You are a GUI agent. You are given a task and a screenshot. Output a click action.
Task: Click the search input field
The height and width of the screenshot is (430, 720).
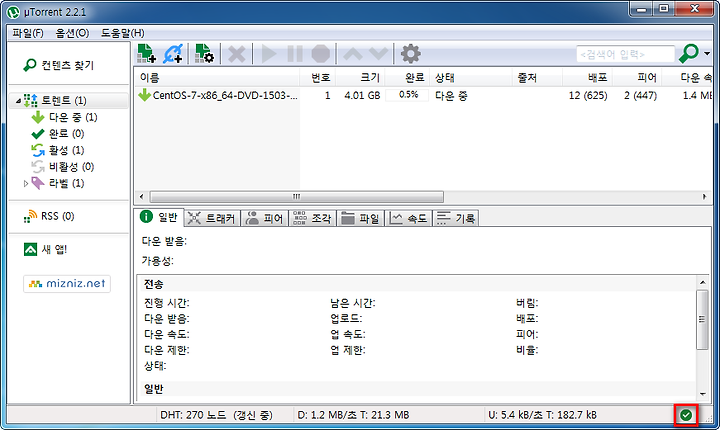click(x=625, y=54)
